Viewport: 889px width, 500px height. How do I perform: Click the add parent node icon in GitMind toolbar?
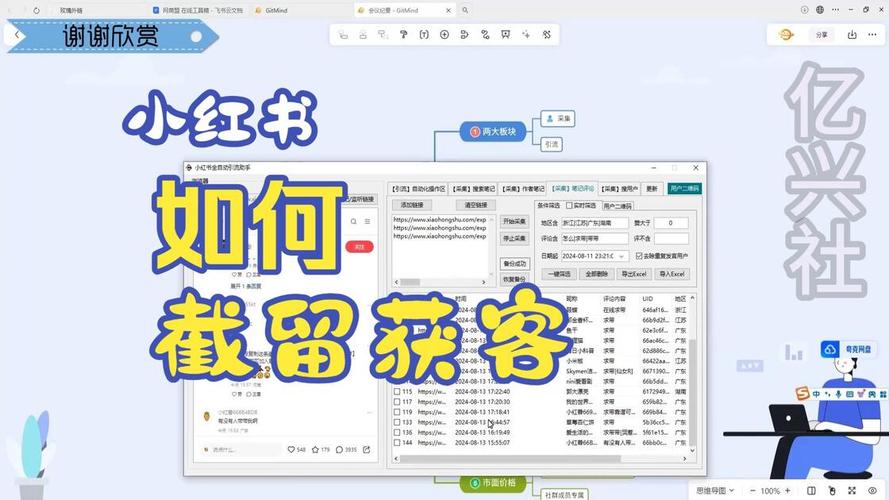[383, 35]
